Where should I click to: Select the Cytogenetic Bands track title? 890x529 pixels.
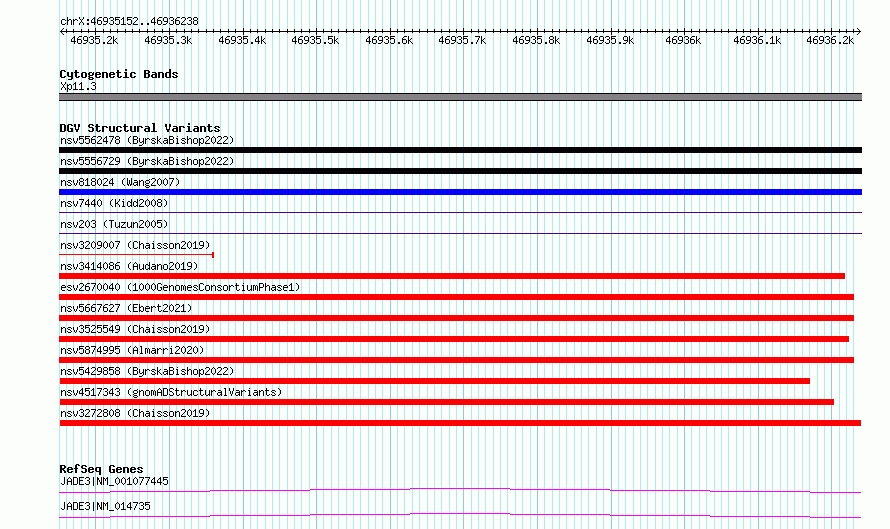(119, 74)
